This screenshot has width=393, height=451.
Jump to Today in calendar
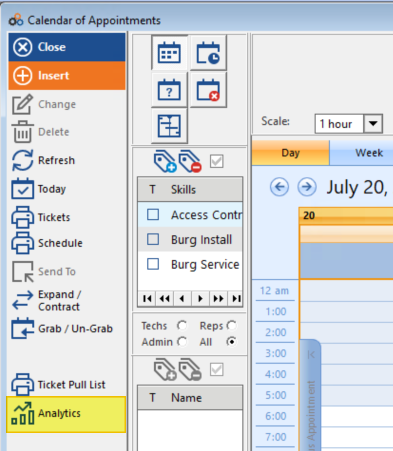tap(39, 189)
